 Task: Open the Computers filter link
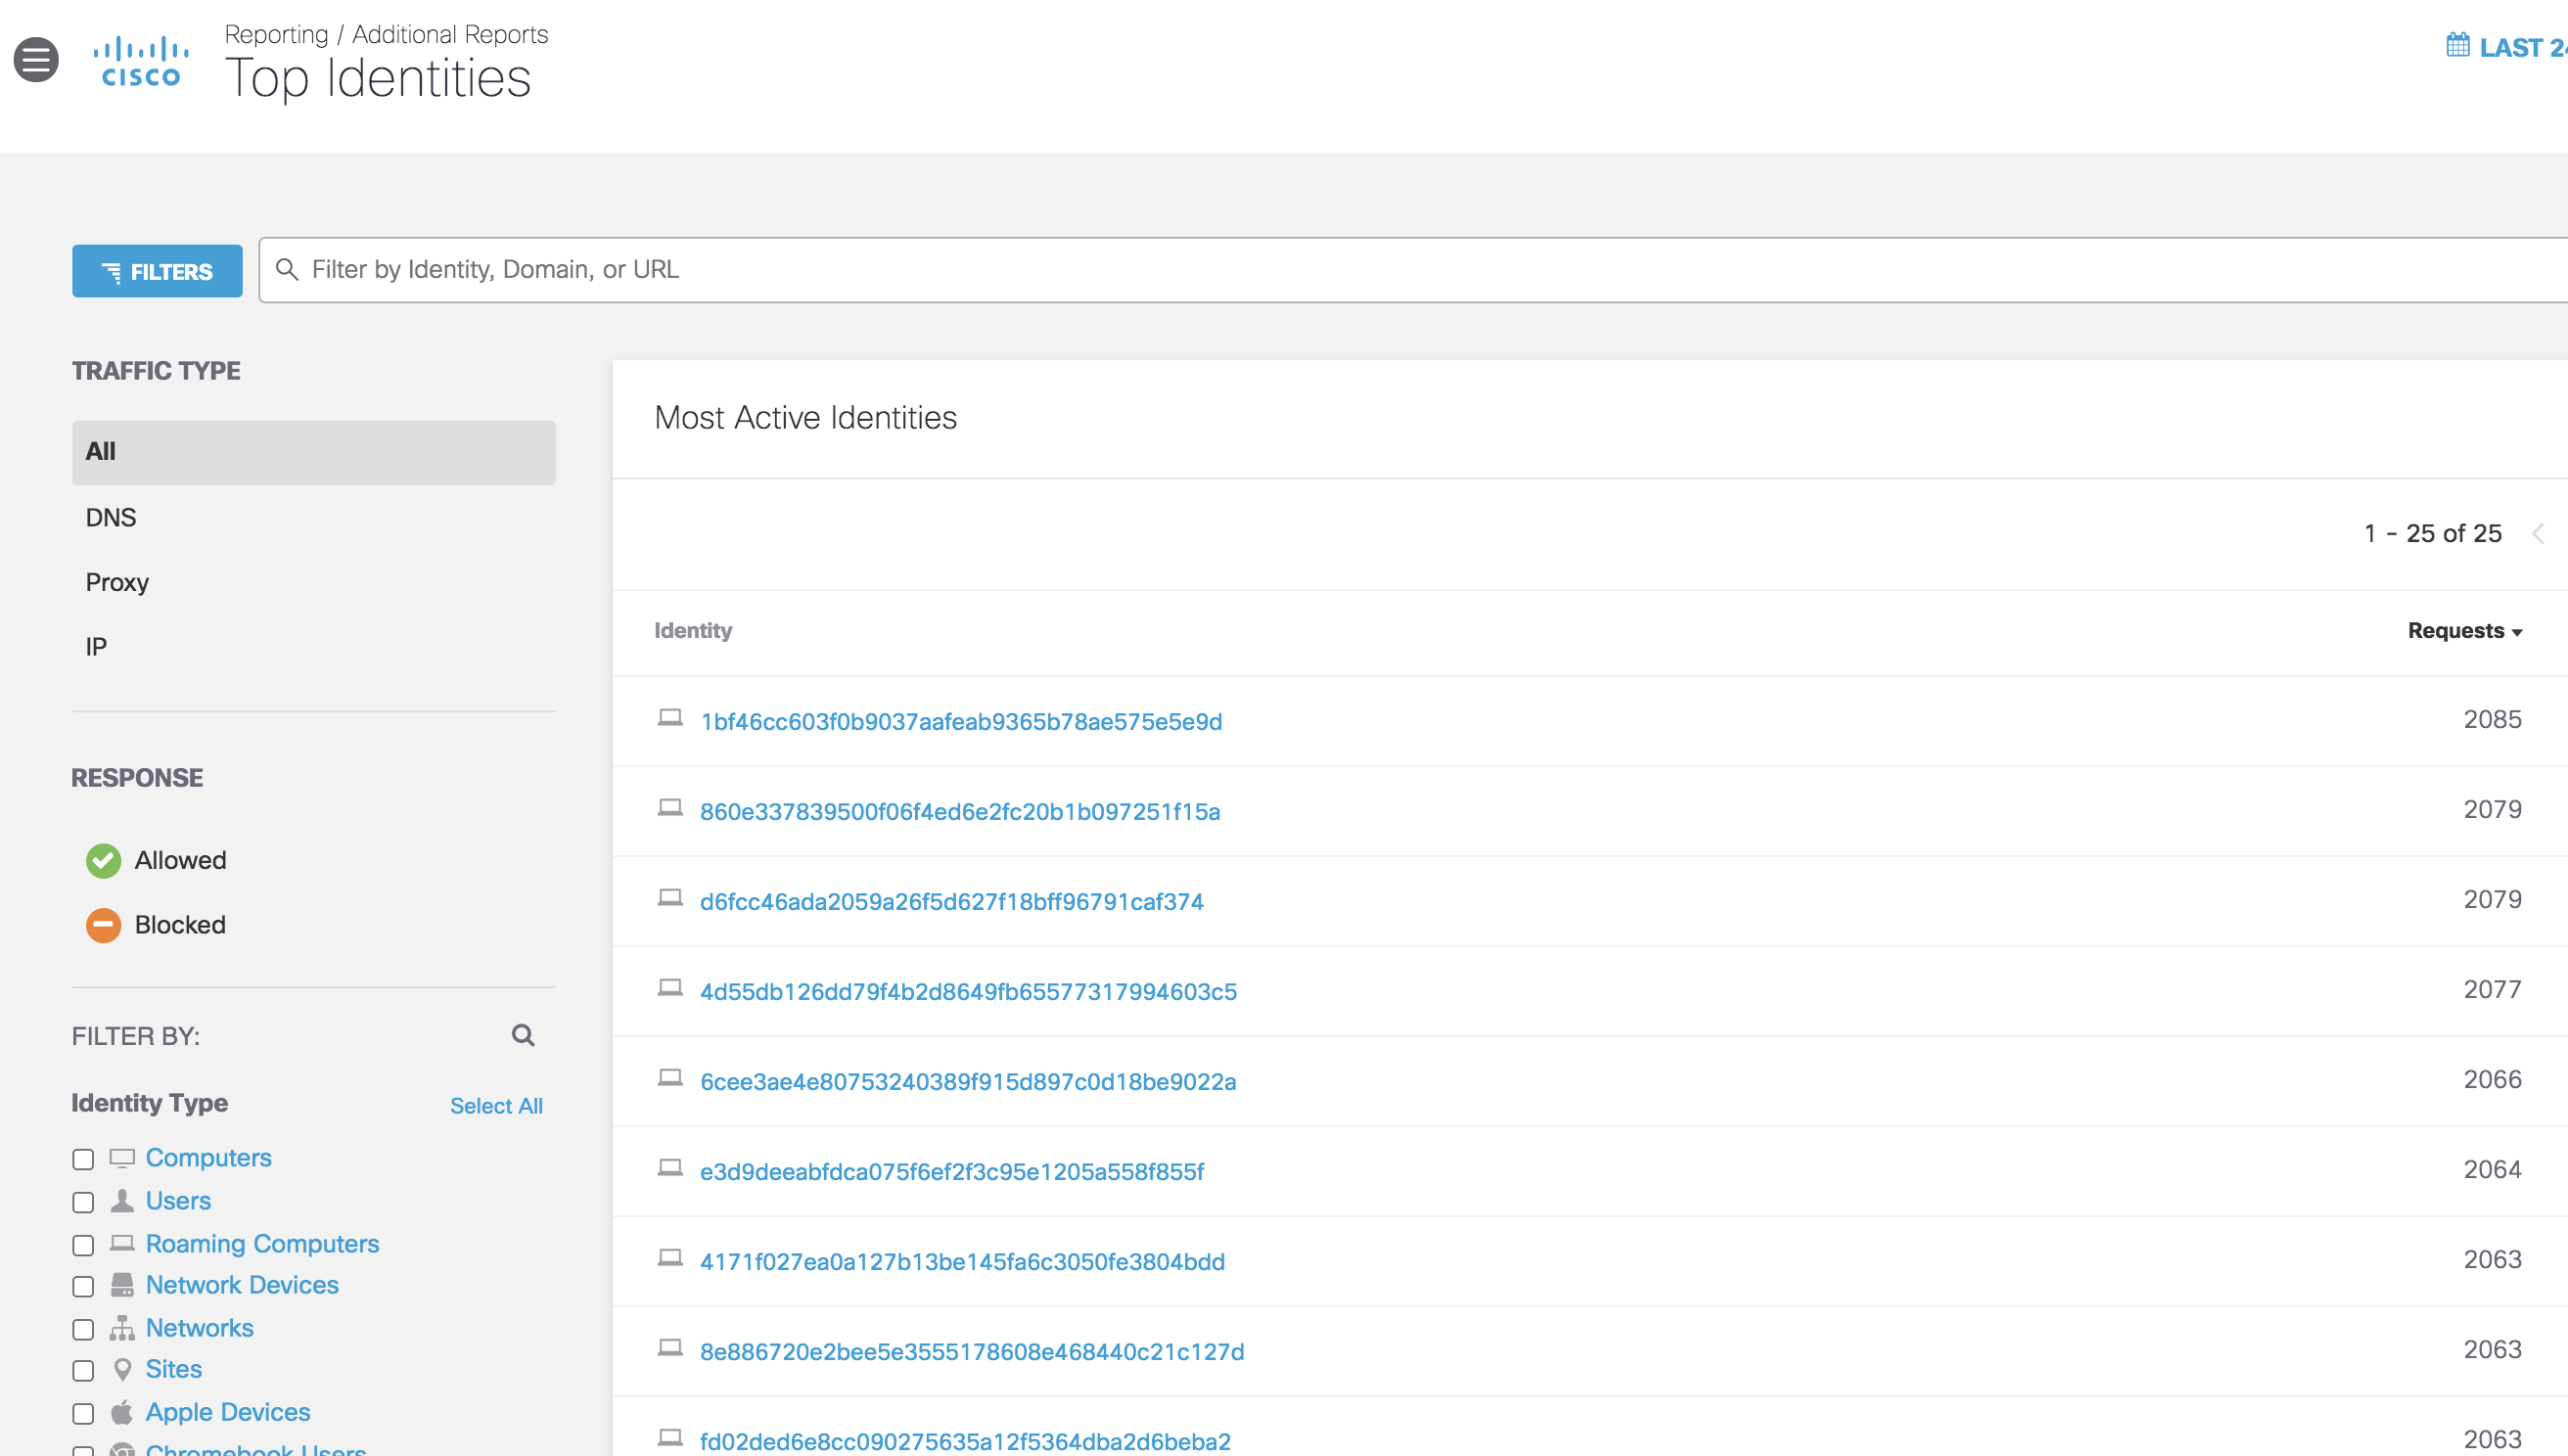[208, 1157]
